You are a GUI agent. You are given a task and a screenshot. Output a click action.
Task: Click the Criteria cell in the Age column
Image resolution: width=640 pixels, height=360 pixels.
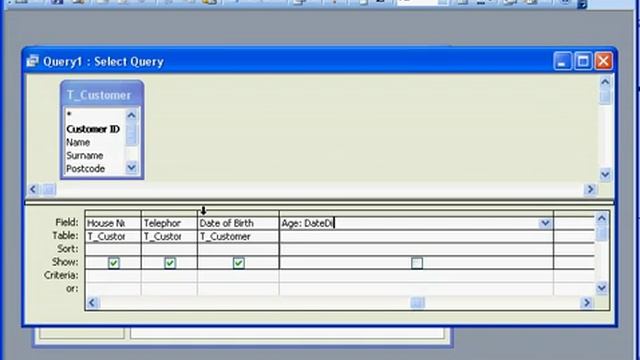(416, 276)
